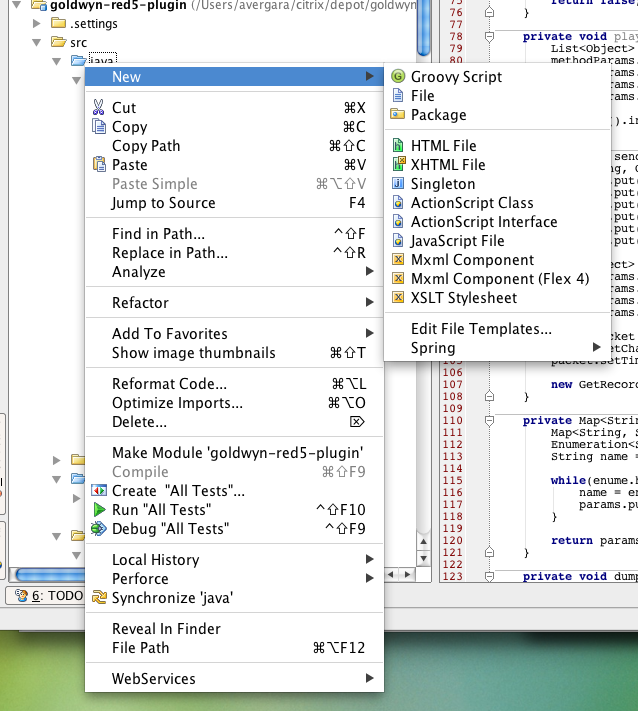Choose Optimize Imports...
The height and width of the screenshot is (711, 638).
(x=234, y=403)
